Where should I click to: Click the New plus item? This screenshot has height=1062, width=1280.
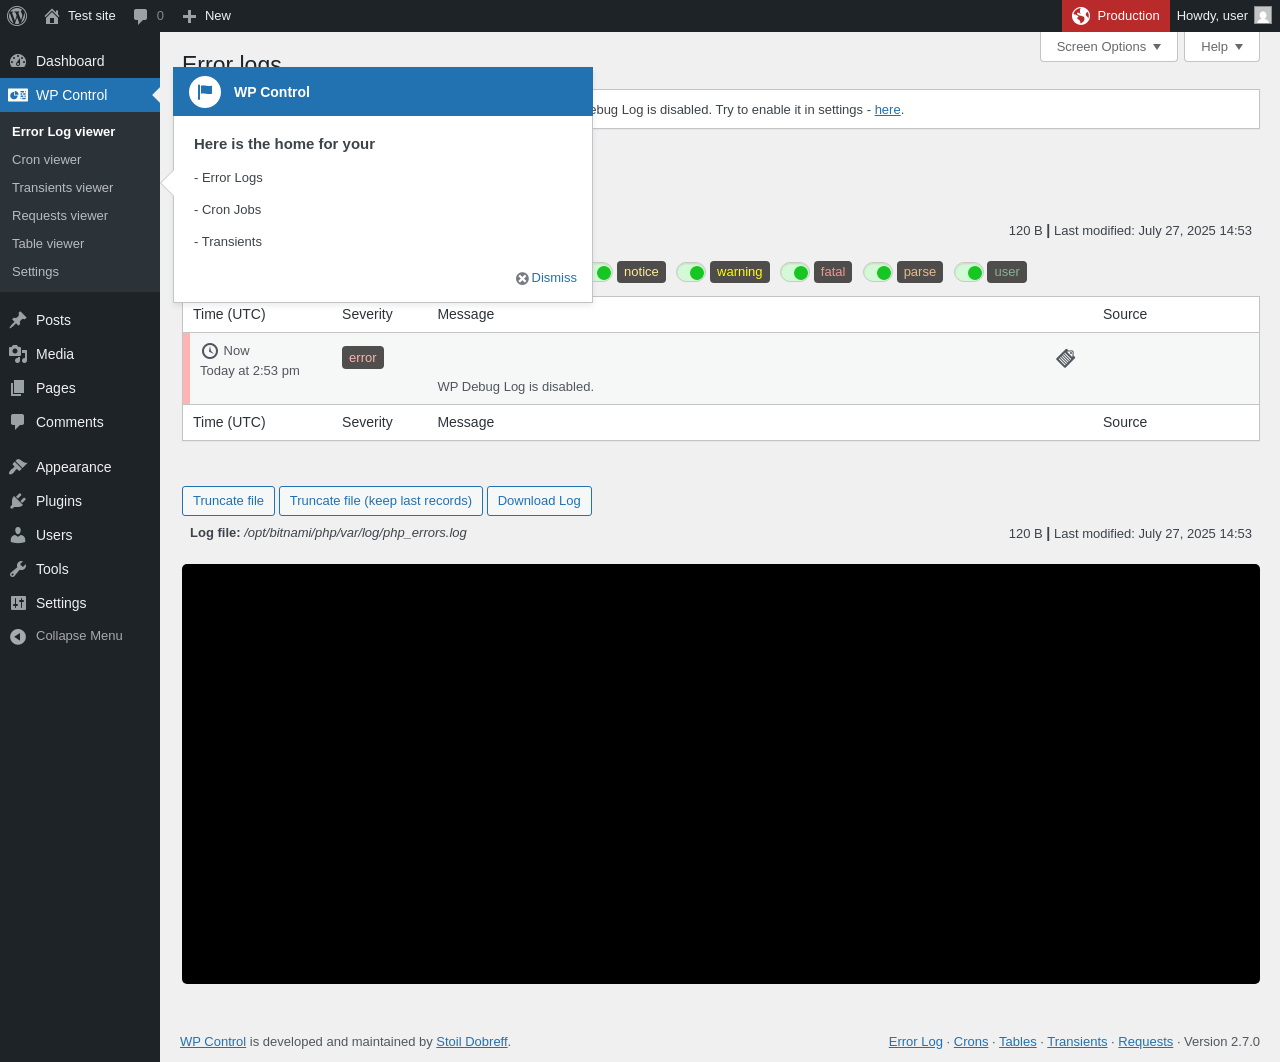coord(207,16)
